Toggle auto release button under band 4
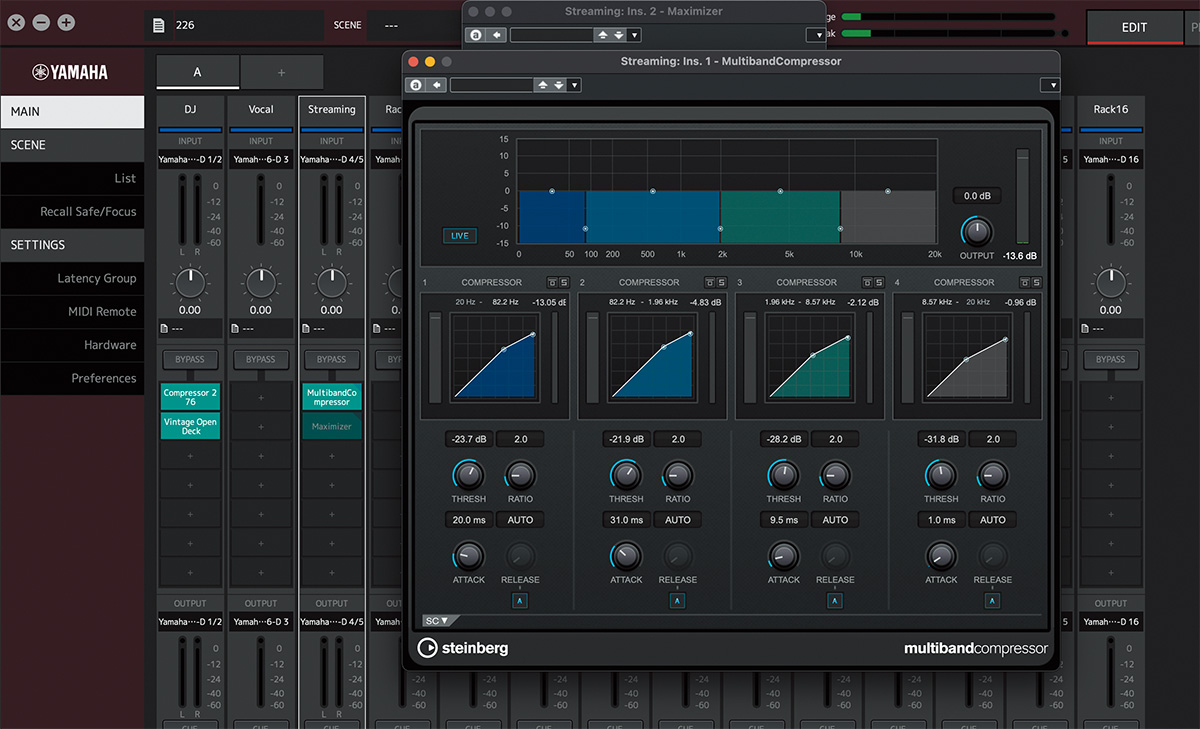Image resolution: width=1200 pixels, height=729 pixels. [992, 601]
